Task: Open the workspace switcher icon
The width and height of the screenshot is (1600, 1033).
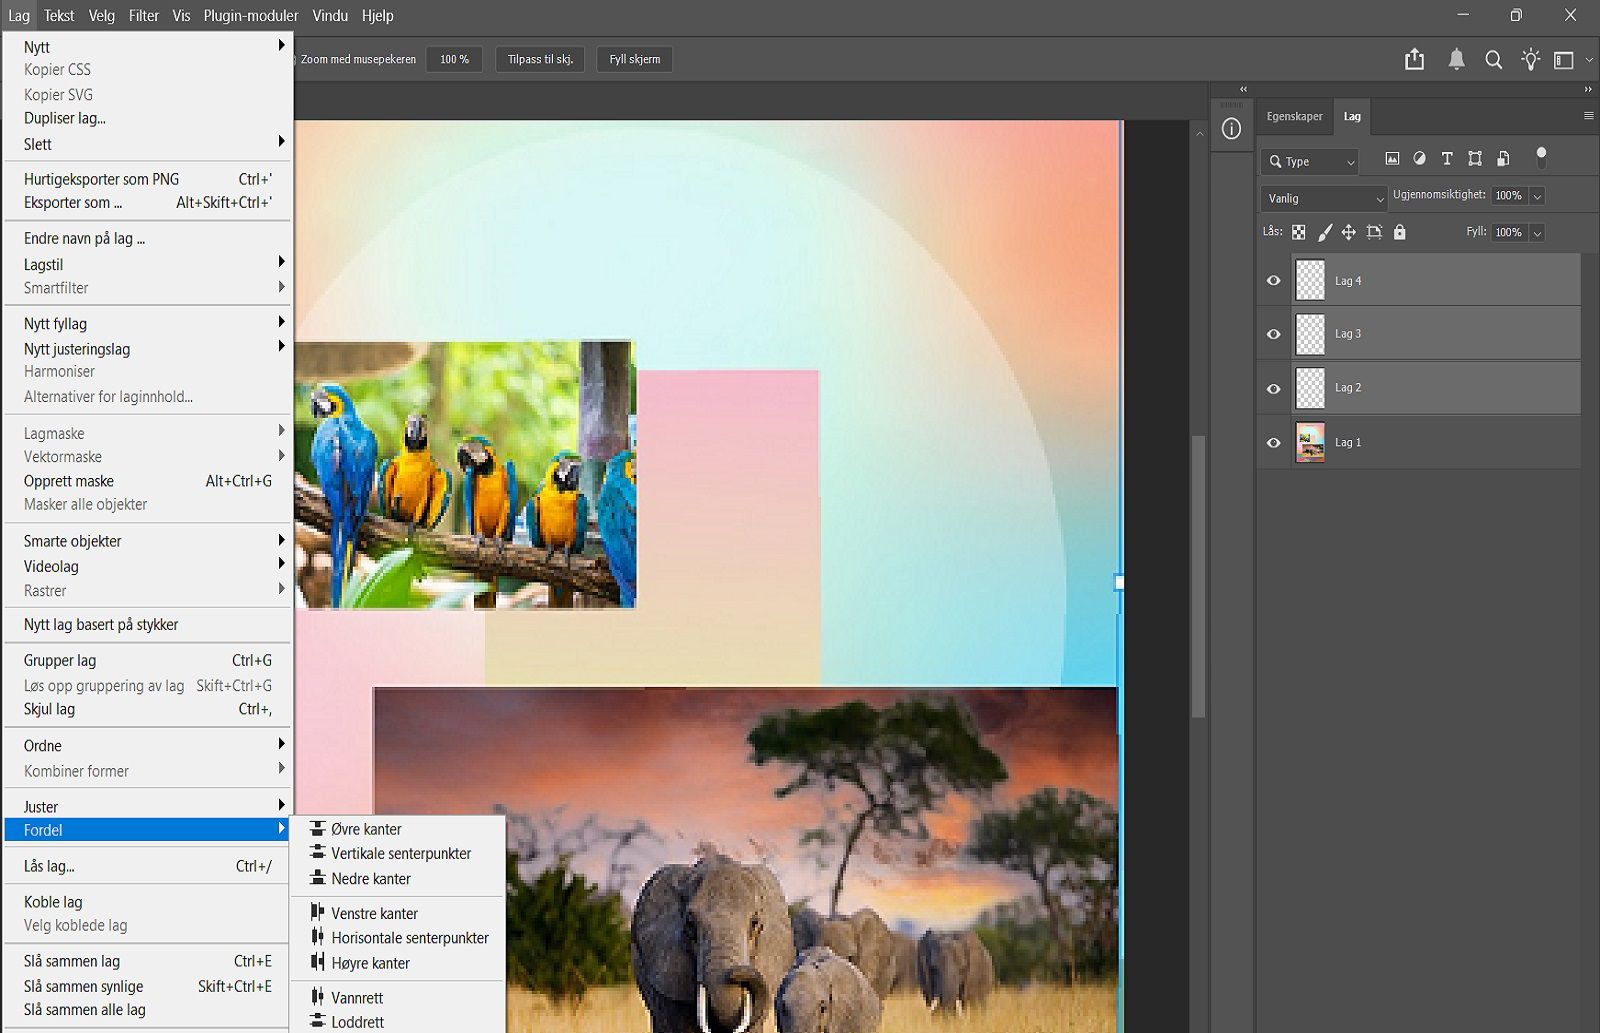Action: pos(1564,60)
